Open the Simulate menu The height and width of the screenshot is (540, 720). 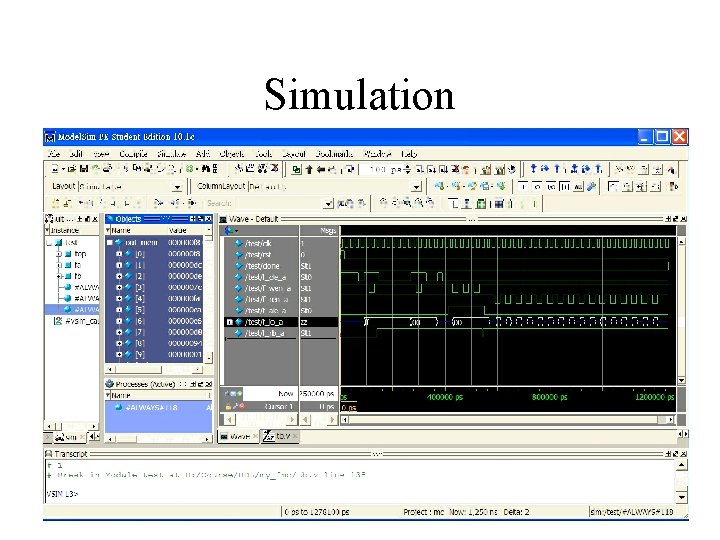point(171,154)
